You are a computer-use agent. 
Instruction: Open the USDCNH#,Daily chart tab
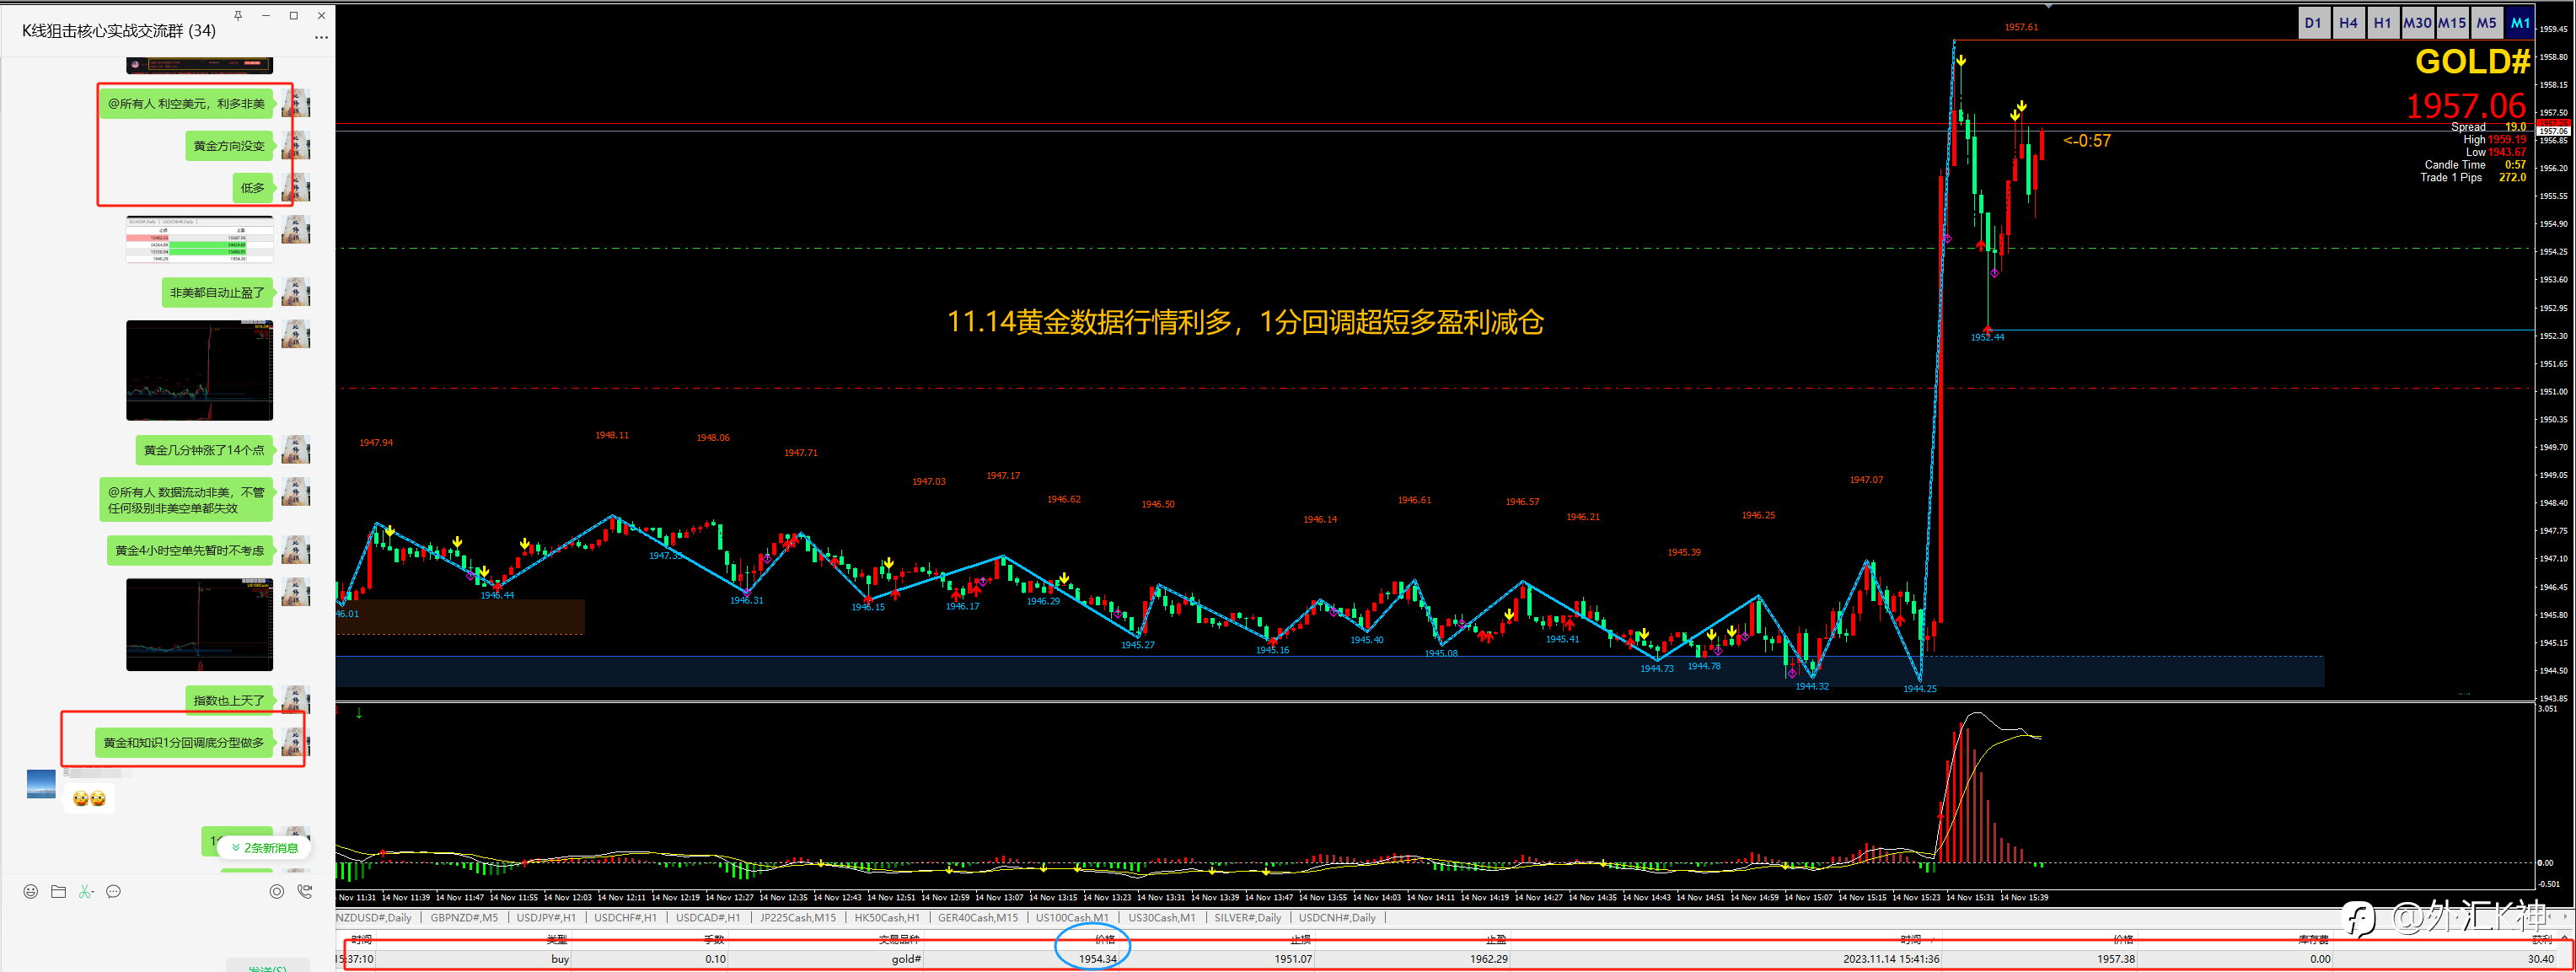click(x=1337, y=918)
